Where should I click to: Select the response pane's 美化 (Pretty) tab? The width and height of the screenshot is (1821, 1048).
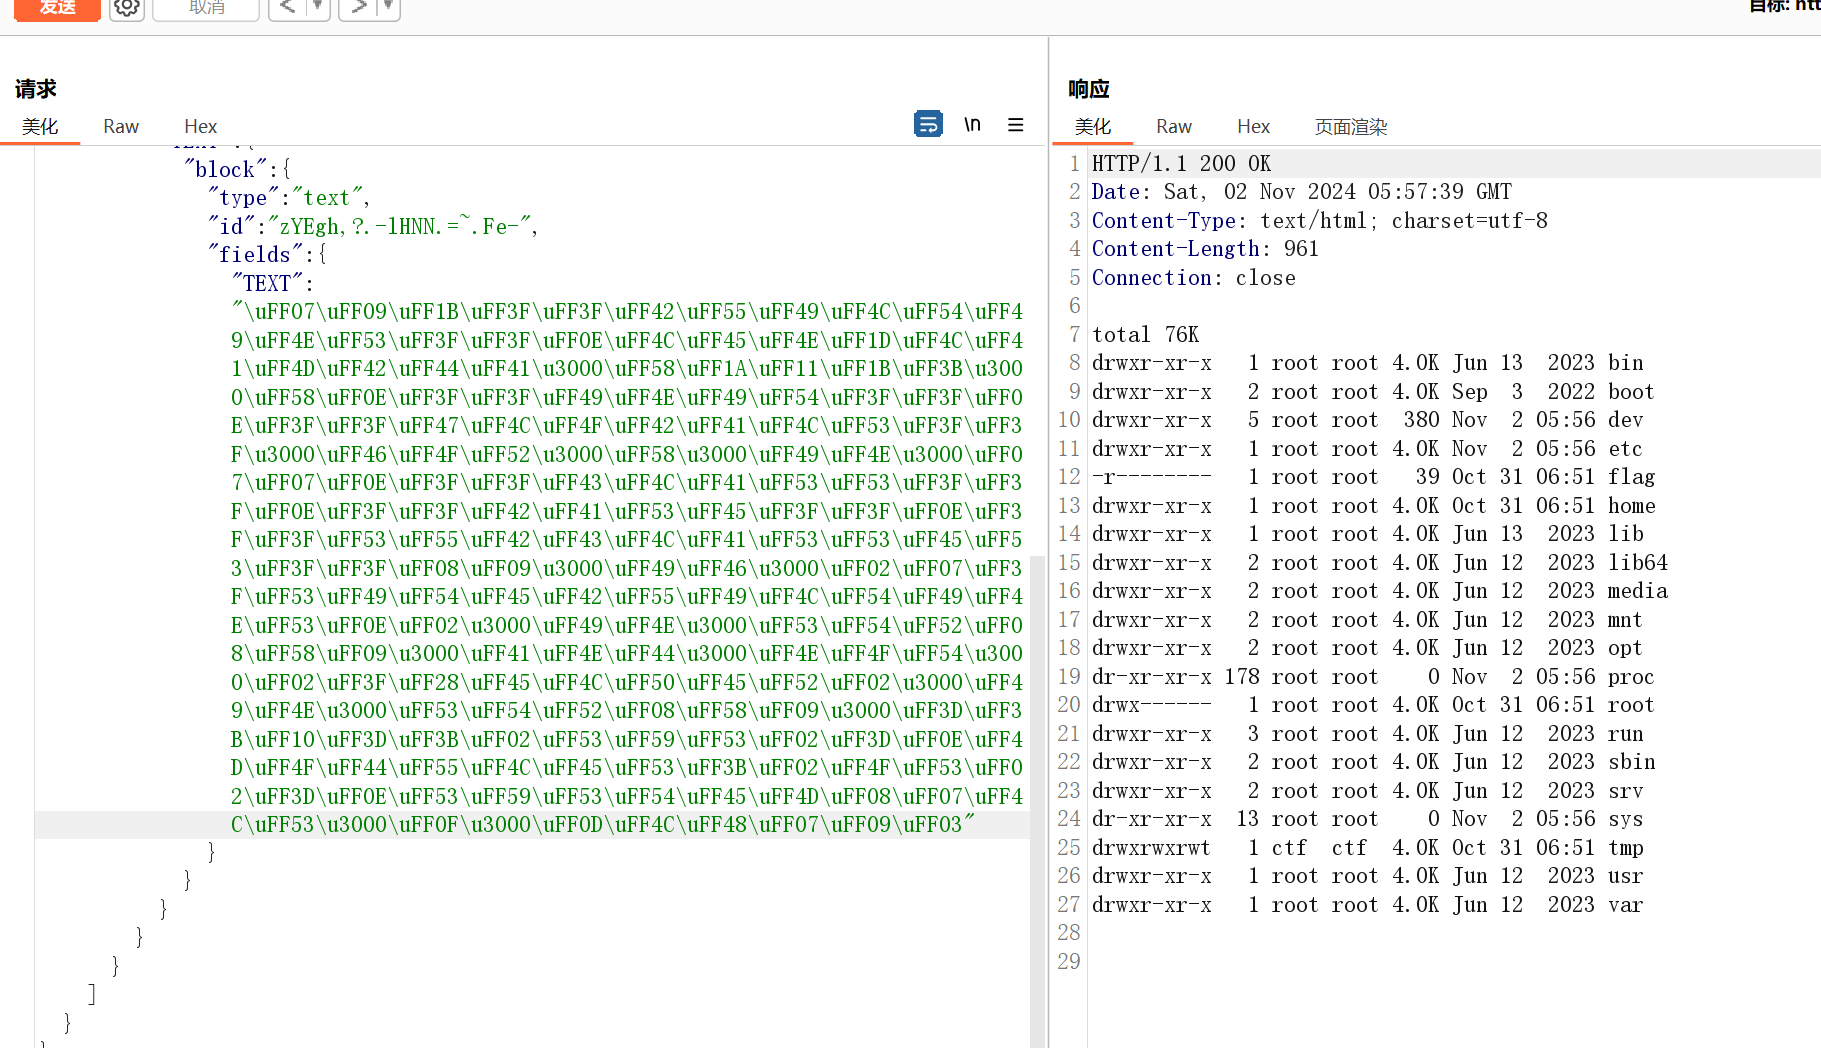pyautogui.click(x=1093, y=126)
